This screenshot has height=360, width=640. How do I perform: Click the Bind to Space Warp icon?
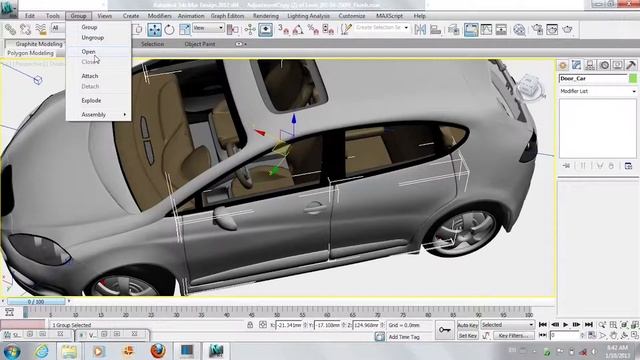tap(41, 29)
